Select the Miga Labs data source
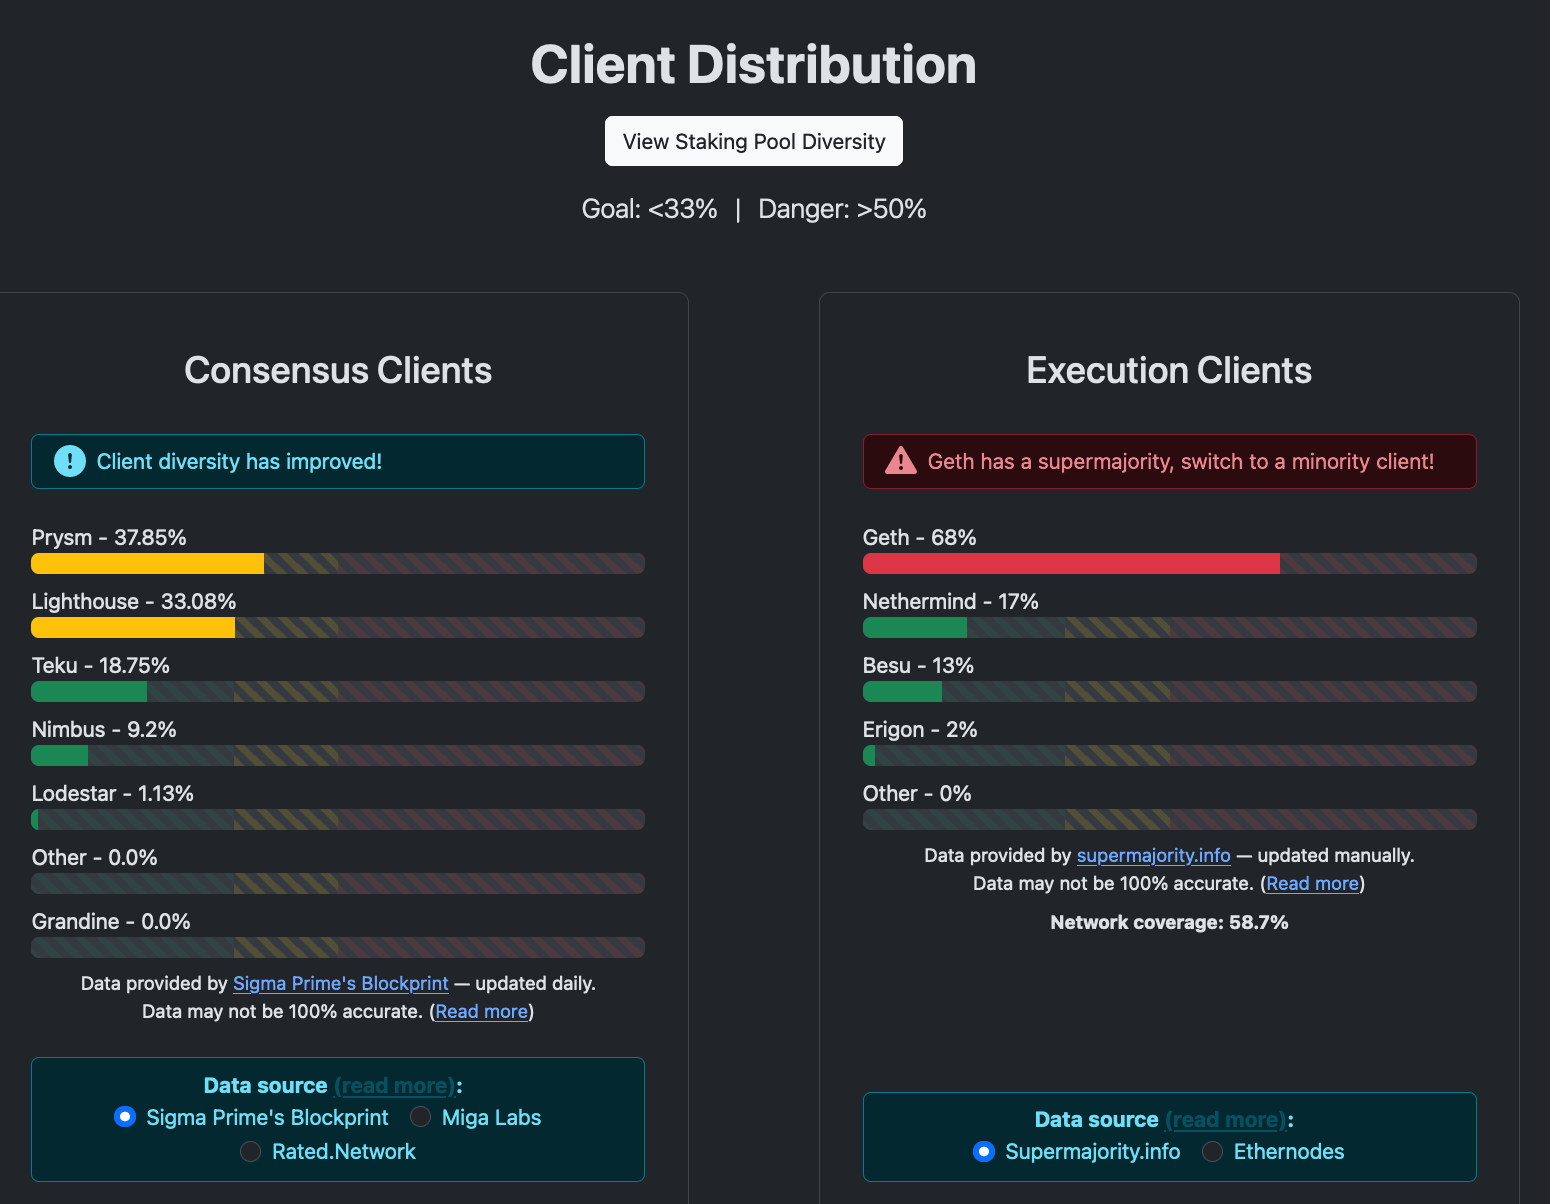This screenshot has width=1550, height=1204. coord(421,1116)
